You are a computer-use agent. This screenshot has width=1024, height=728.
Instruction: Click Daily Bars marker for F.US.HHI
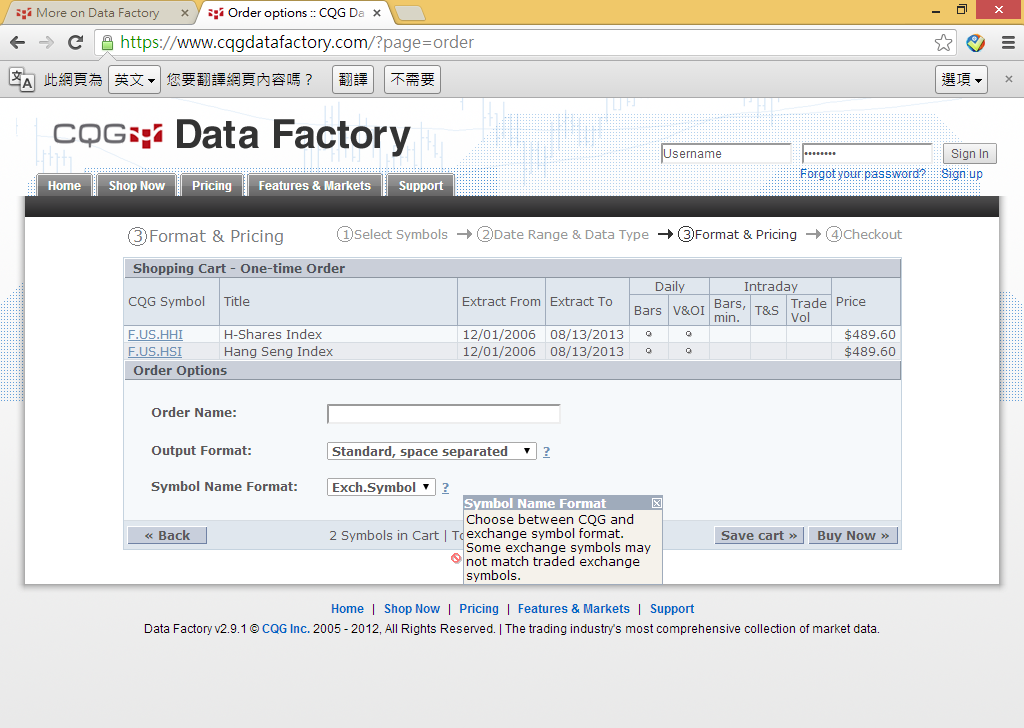point(648,334)
